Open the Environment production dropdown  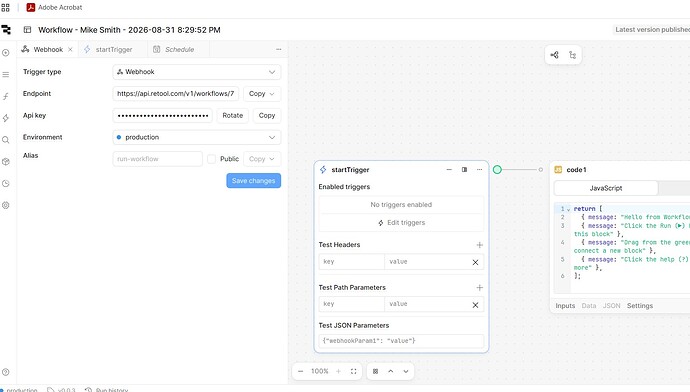(x=197, y=137)
